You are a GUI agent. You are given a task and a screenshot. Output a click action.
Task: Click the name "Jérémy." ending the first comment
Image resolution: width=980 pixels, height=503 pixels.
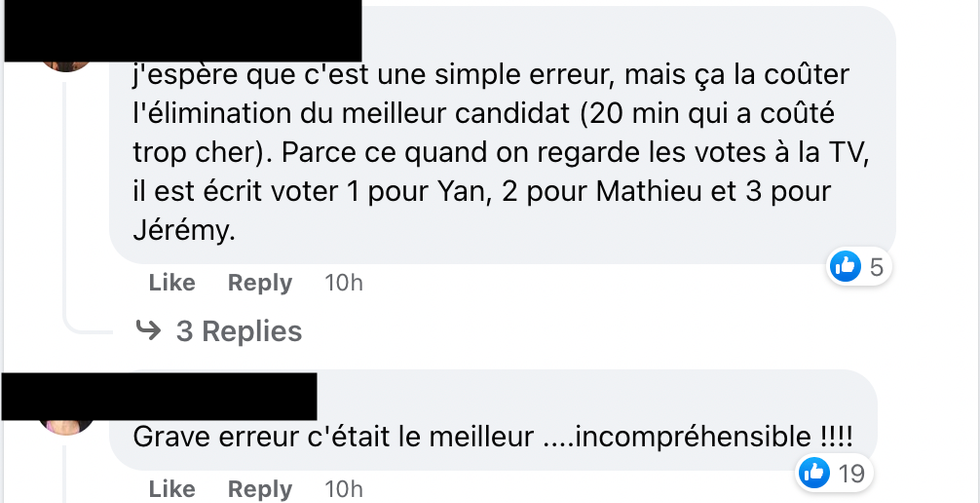point(184,230)
